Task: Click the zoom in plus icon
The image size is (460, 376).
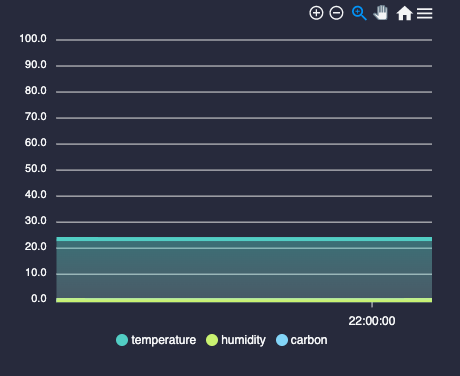Action: tap(316, 13)
